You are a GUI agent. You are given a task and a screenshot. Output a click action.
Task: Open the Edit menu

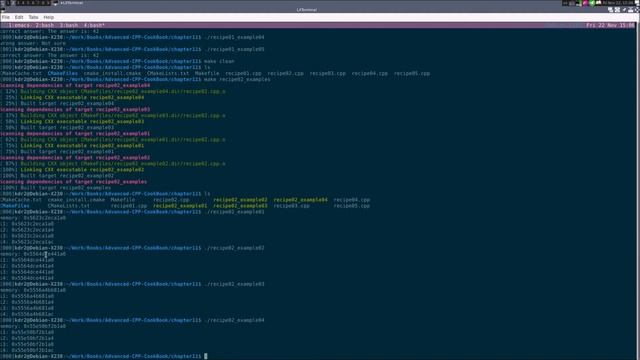click(19, 17)
